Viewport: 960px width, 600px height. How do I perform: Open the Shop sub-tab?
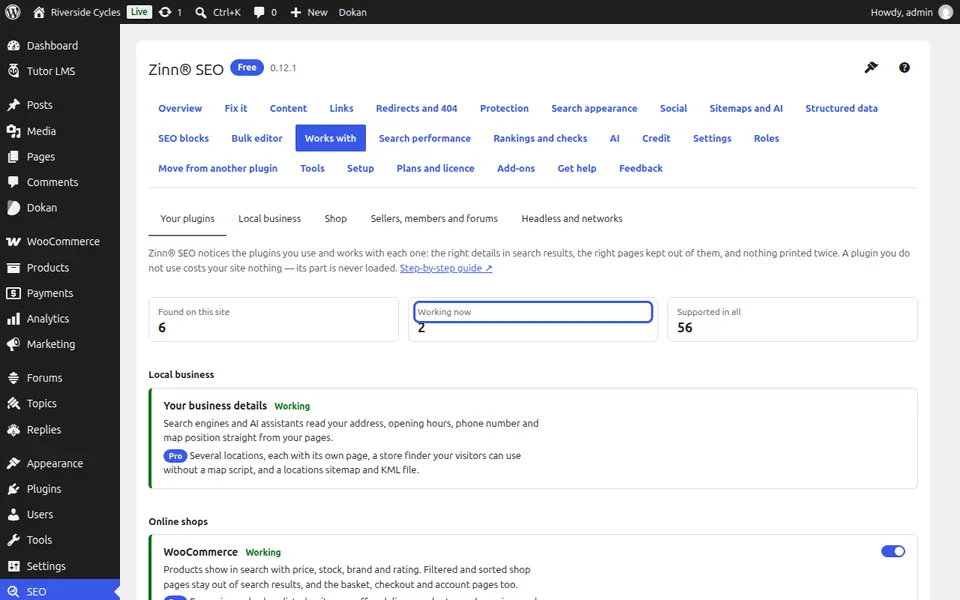click(x=336, y=219)
